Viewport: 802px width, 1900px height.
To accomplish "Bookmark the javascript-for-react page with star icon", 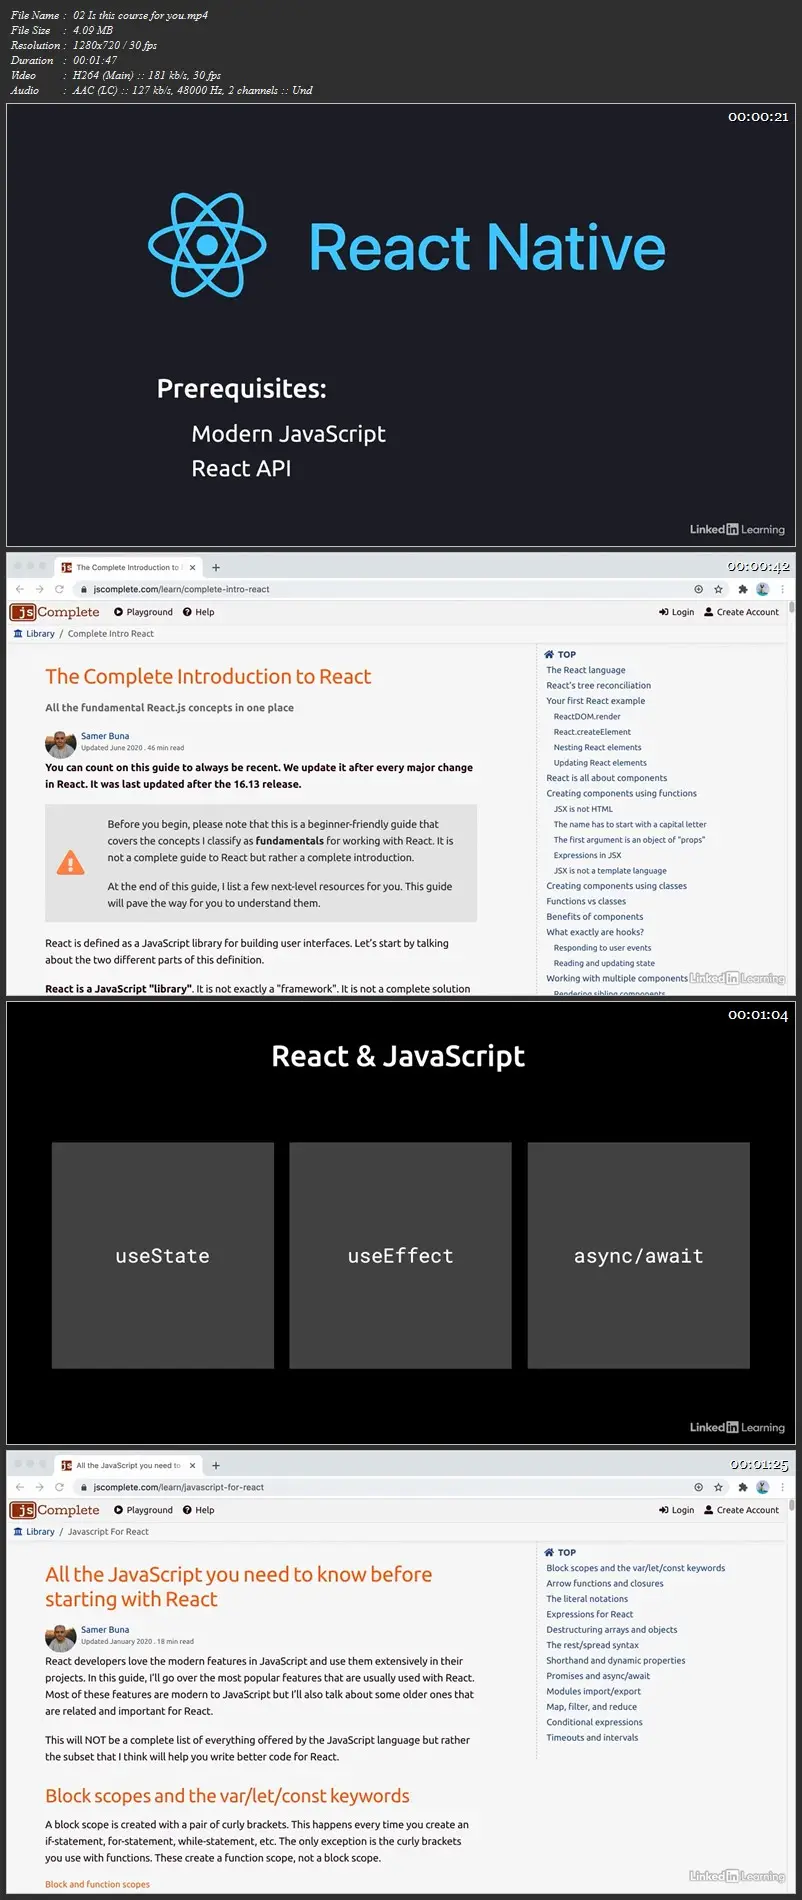I will pyautogui.click(x=718, y=1487).
